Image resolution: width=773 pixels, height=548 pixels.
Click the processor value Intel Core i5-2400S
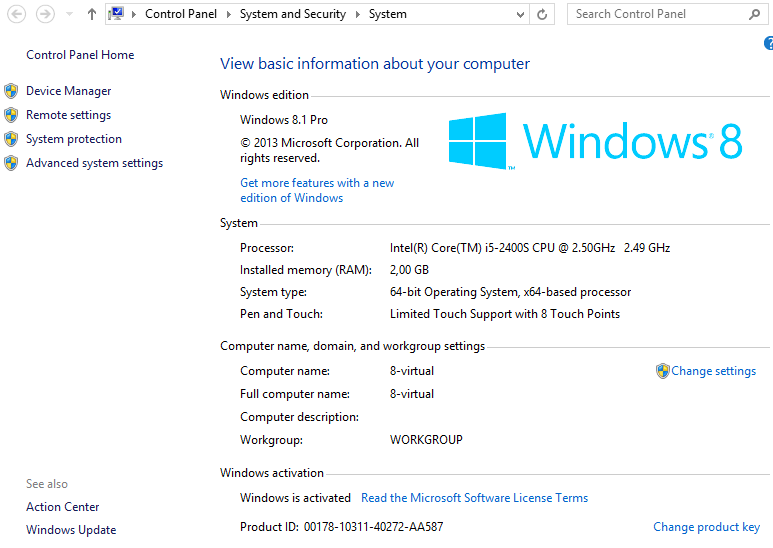530,248
